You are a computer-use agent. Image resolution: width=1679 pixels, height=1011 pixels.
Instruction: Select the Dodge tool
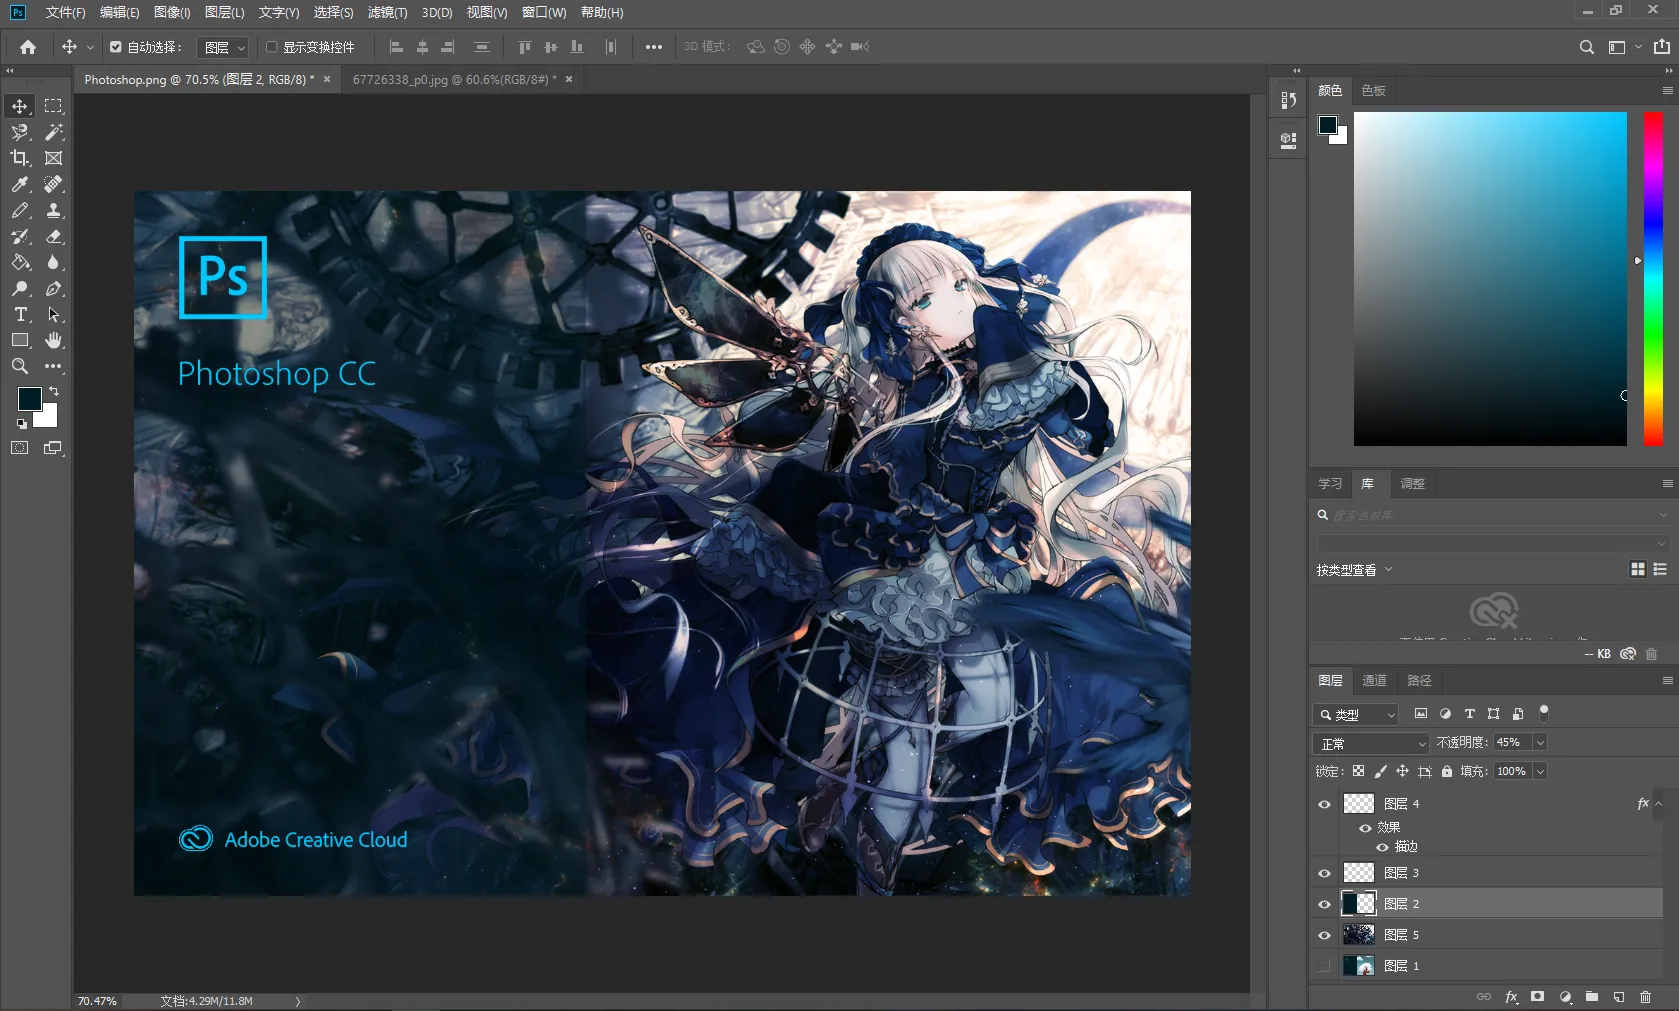(20, 288)
